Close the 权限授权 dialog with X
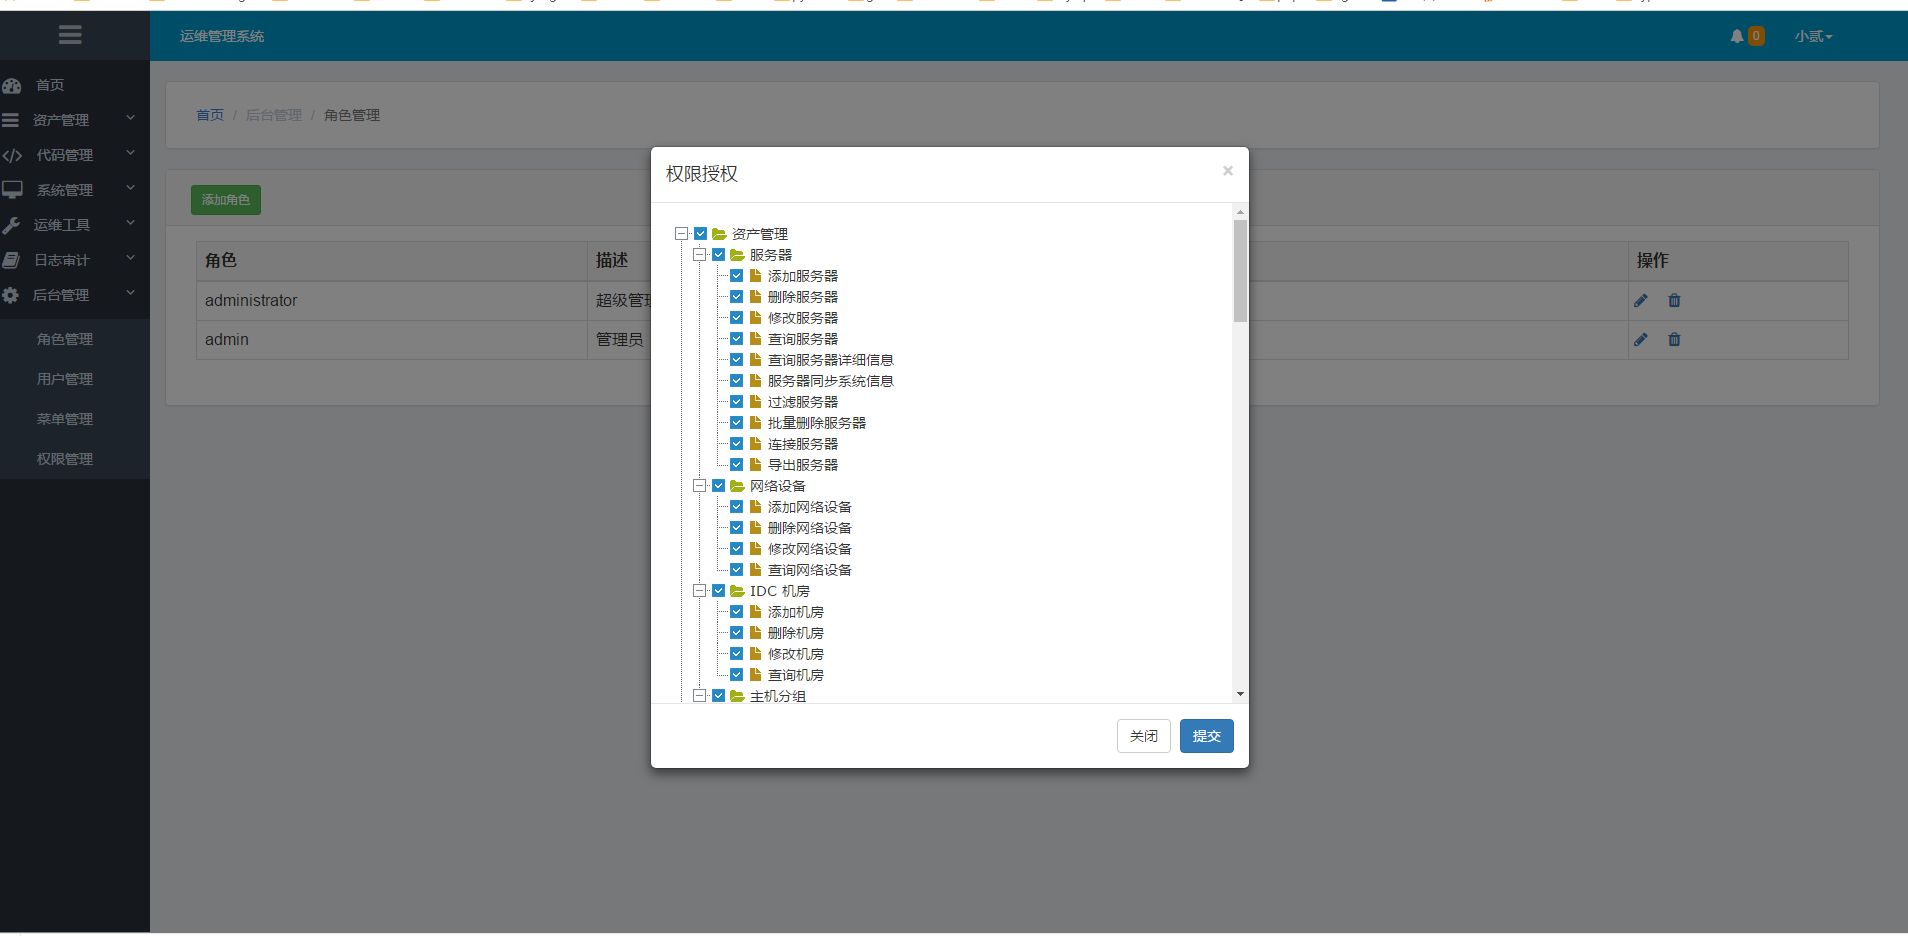1908x936 pixels. point(1227,171)
